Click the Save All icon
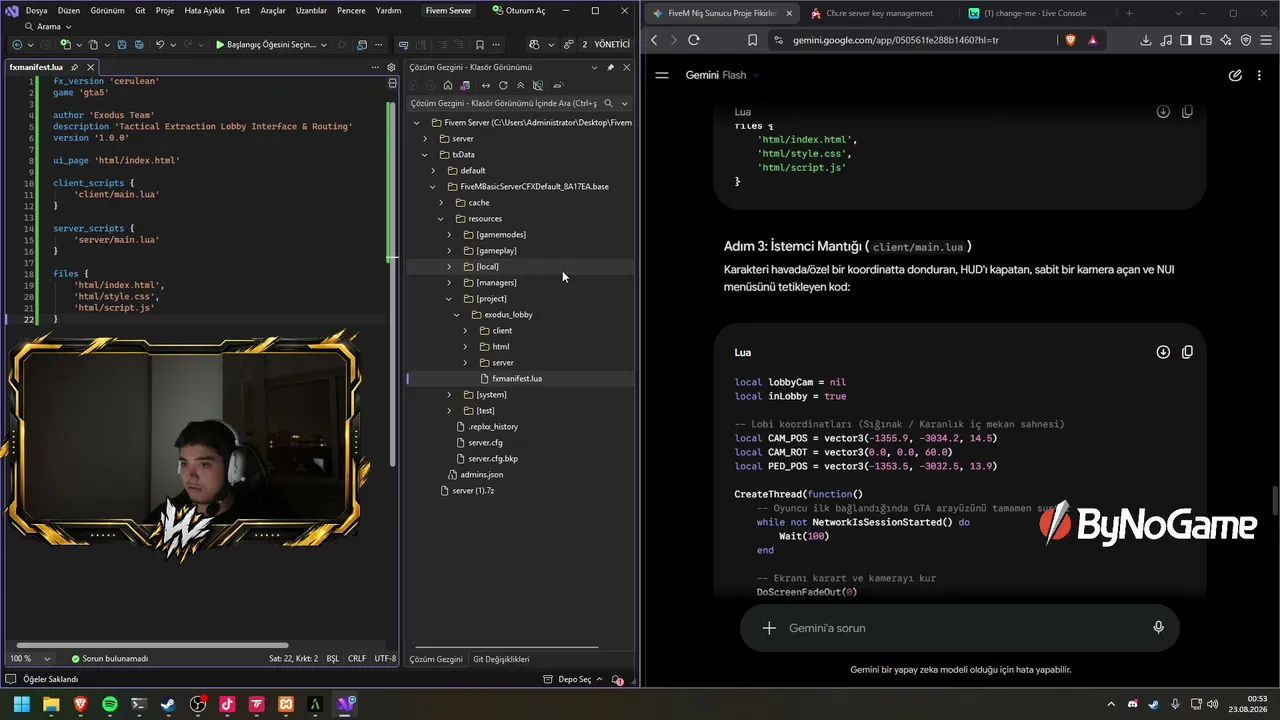This screenshot has height=720, width=1280. click(137, 45)
